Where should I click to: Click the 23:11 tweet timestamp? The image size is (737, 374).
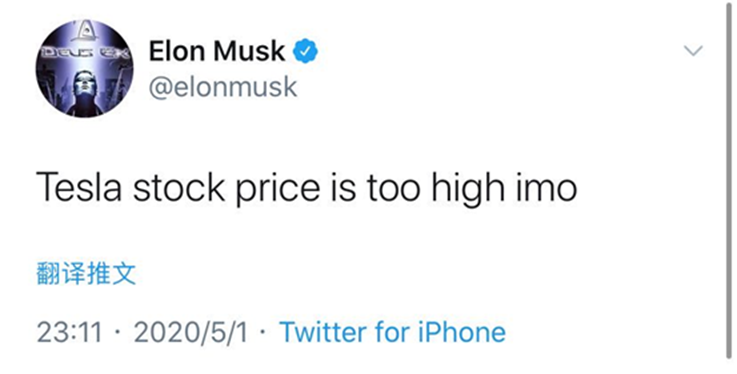pos(70,333)
